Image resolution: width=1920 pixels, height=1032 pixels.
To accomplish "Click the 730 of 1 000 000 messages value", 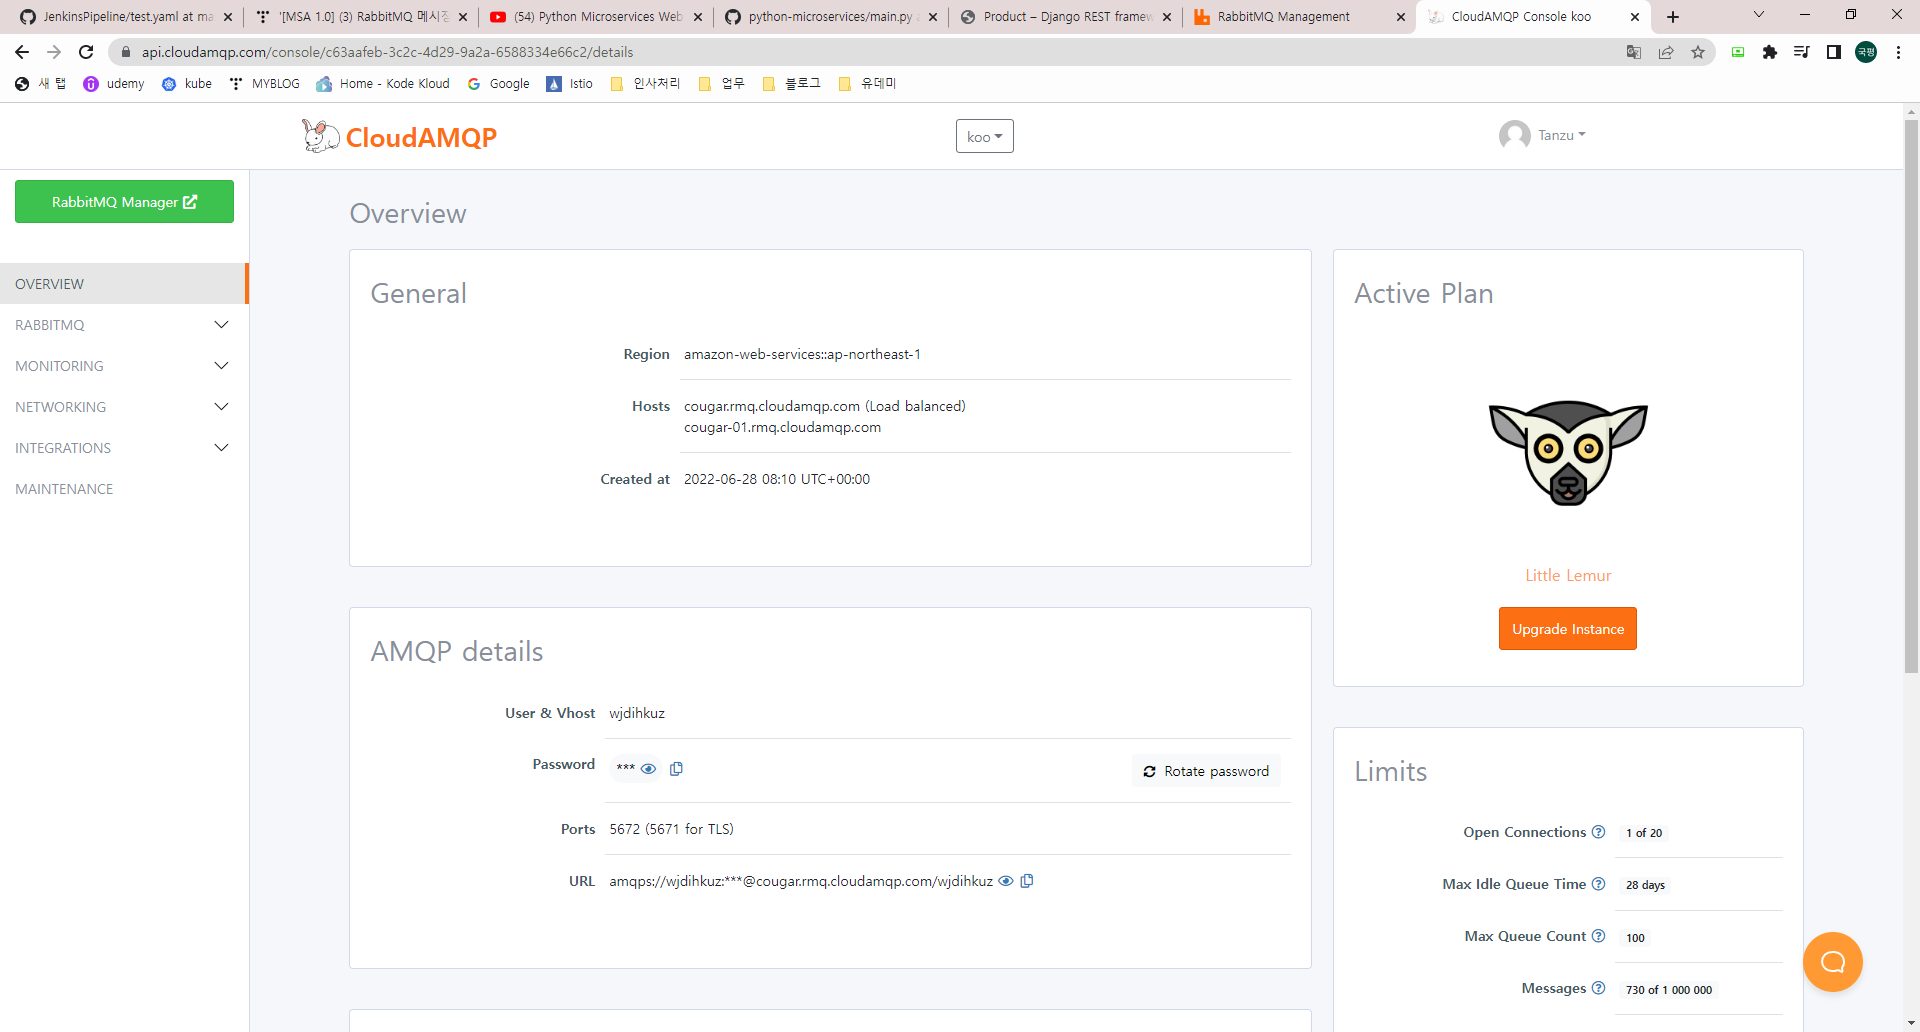I will click(1668, 990).
